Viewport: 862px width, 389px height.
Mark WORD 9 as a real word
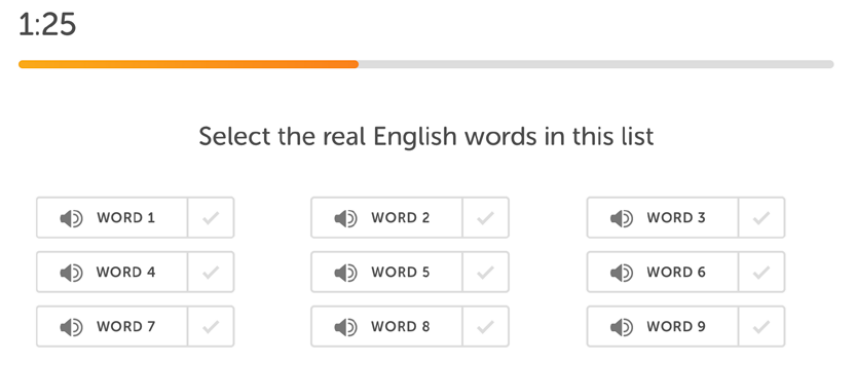coord(761,327)
